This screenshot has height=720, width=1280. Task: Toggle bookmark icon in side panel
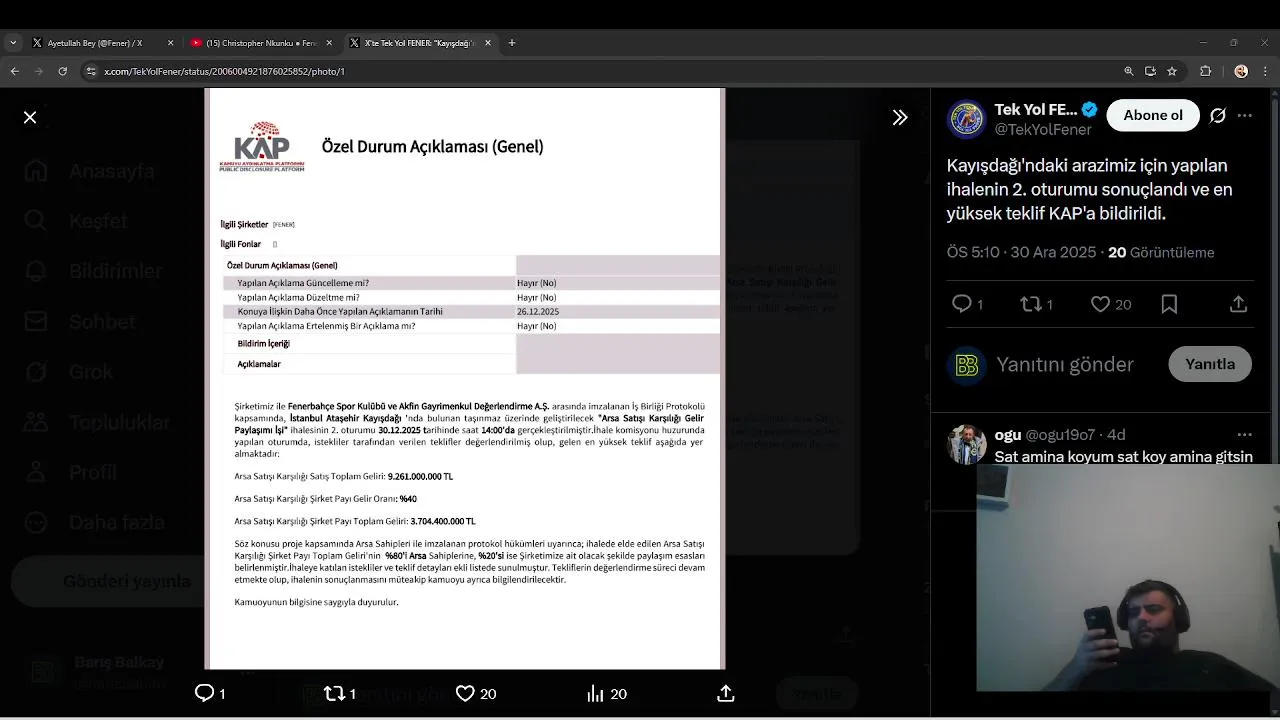(1169, 304)
